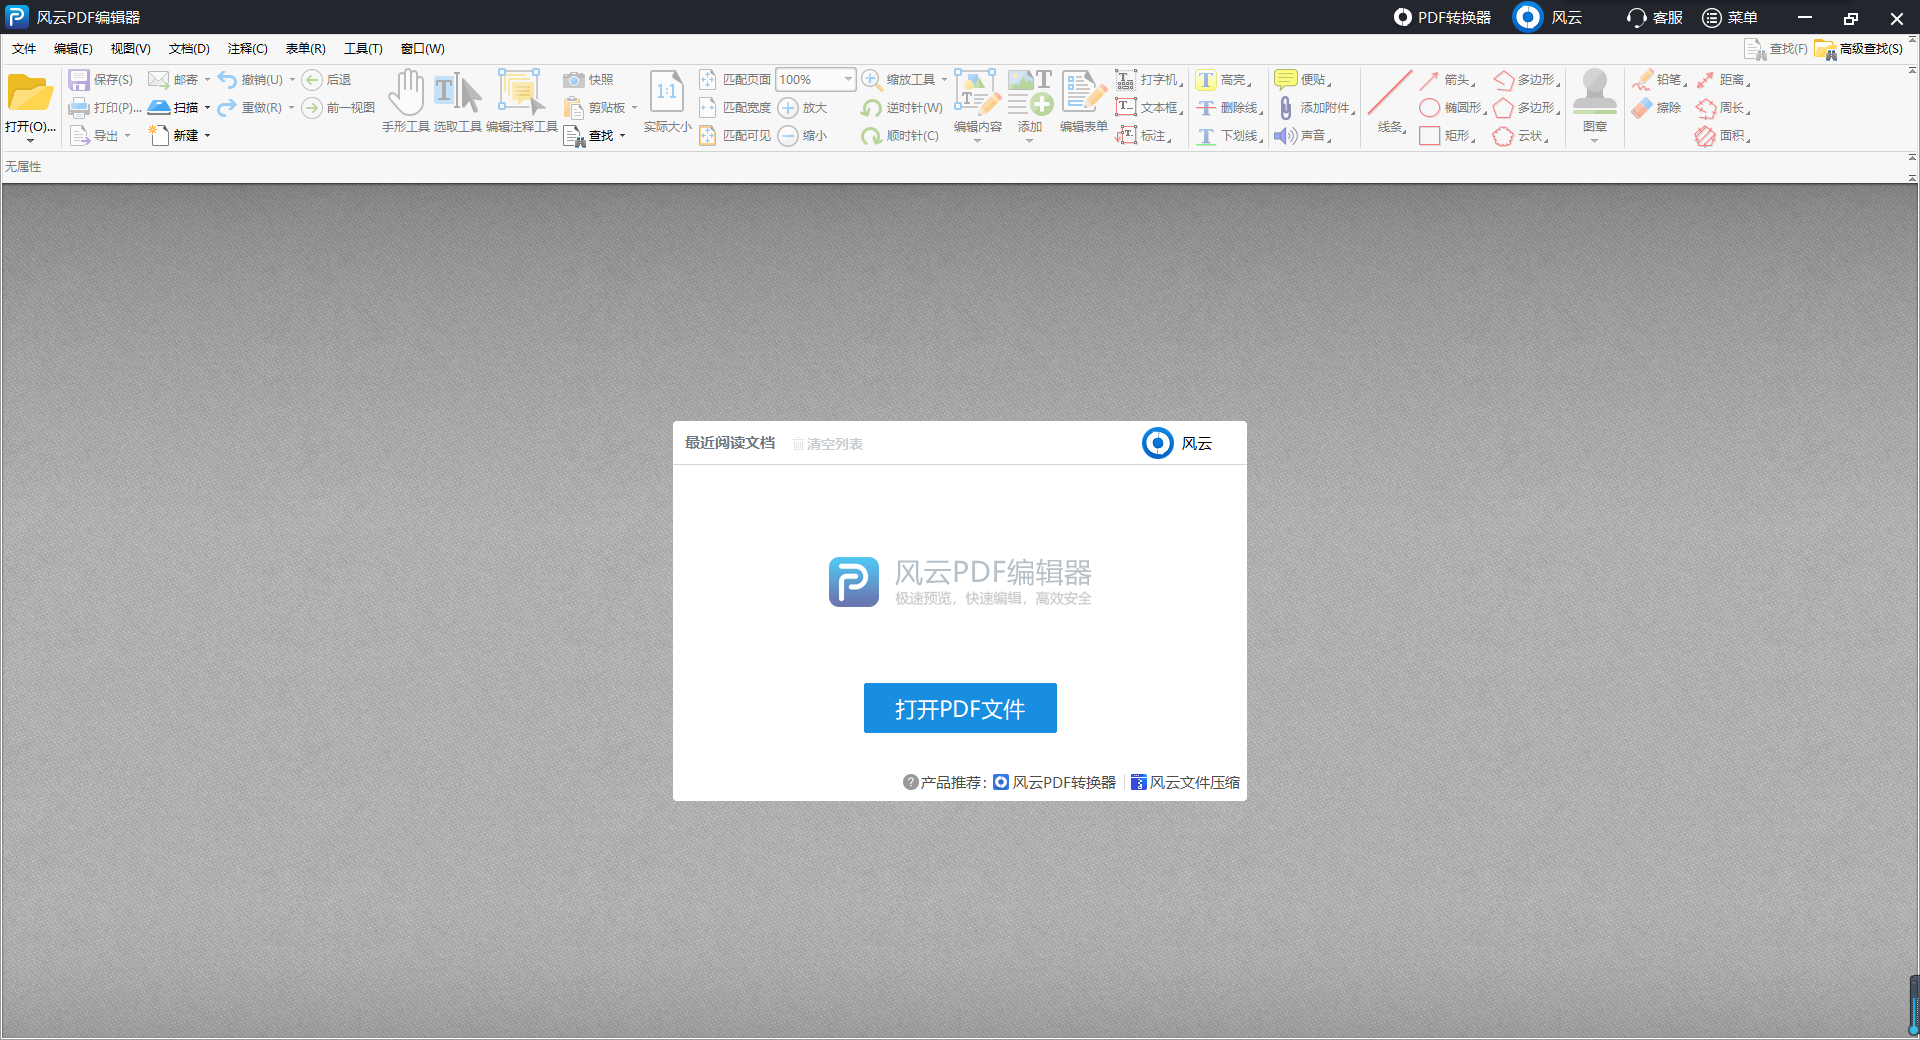Rotate counterclockwise with 逆时针(W)
The image size is (1920, 1040).
901,108
